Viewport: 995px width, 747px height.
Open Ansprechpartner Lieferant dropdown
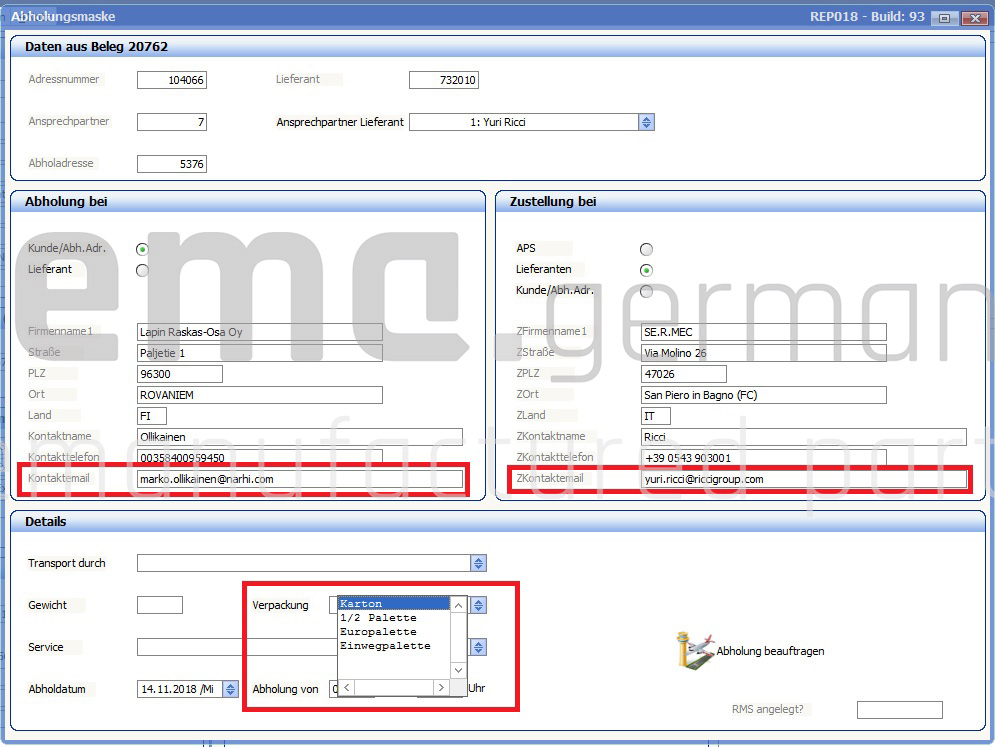tap(646, 122)
